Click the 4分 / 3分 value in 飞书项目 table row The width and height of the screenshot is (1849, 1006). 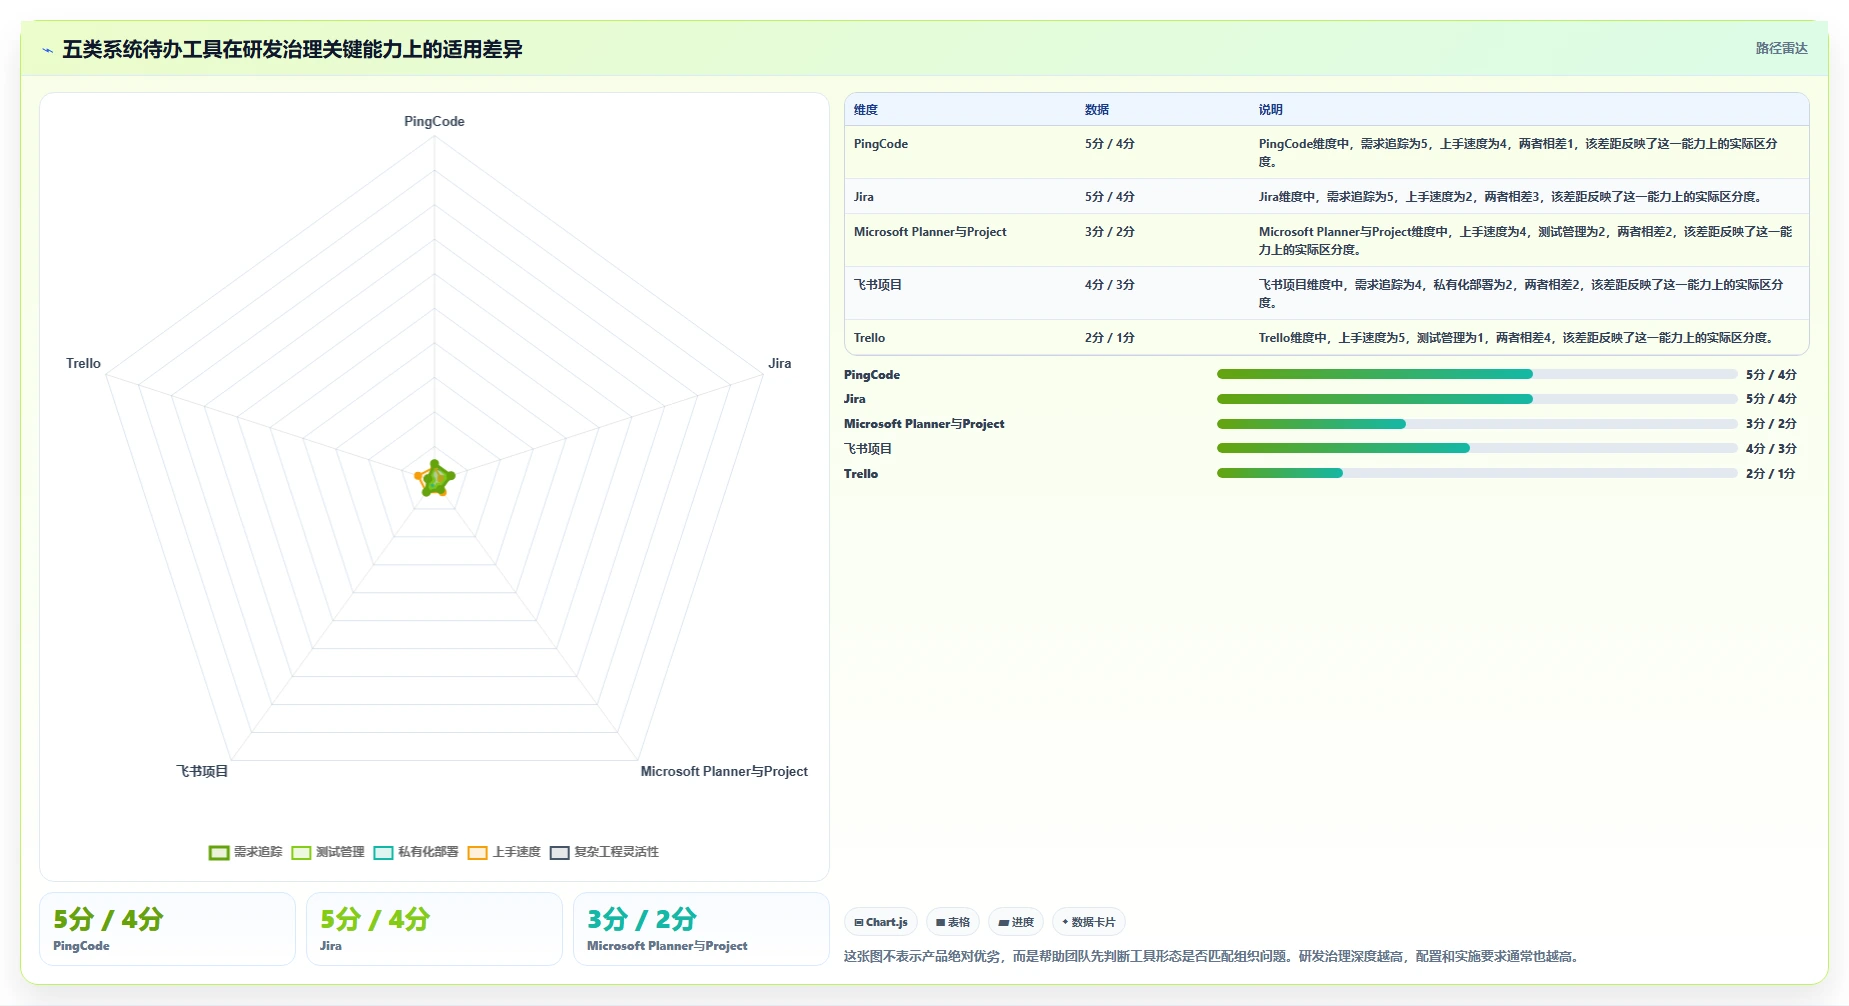pos(1109,285)
